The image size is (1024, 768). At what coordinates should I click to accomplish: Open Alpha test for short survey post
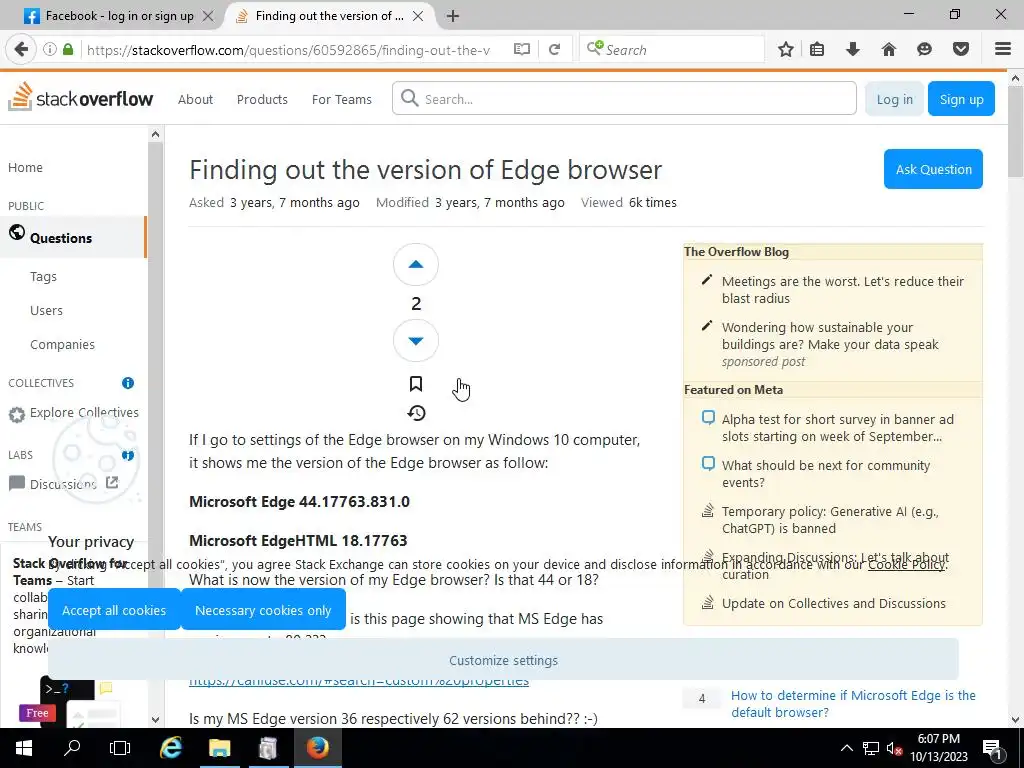(x=837, y=428)
